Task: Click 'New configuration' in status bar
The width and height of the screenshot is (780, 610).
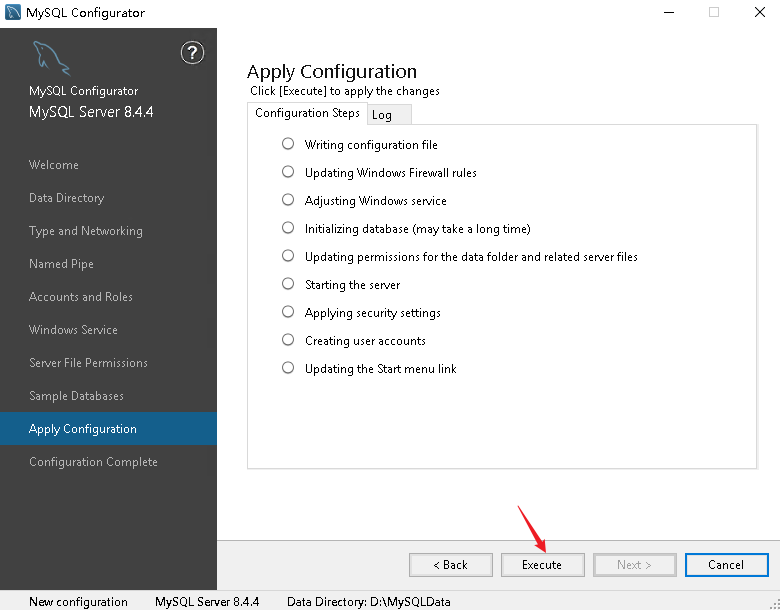Action: [x=78, y=602]
